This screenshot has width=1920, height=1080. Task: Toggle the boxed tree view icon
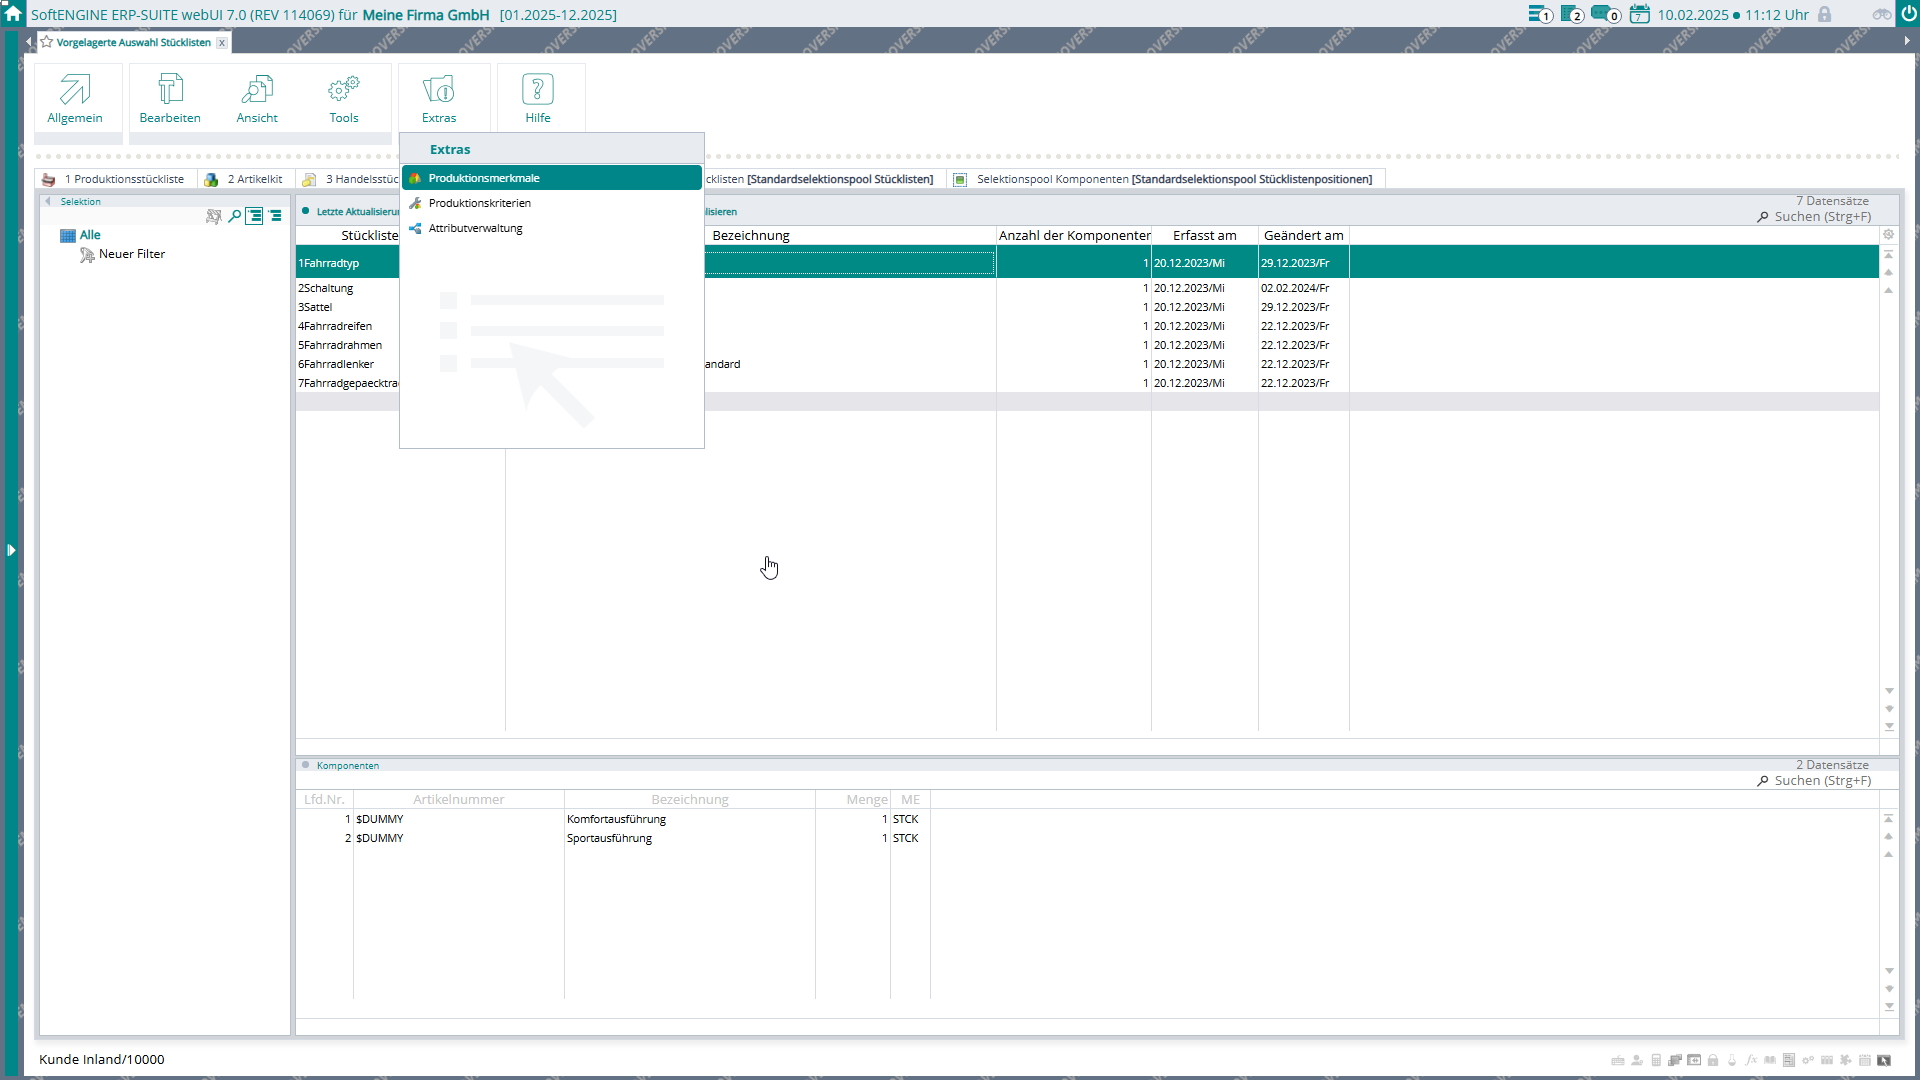click(254, 216)
